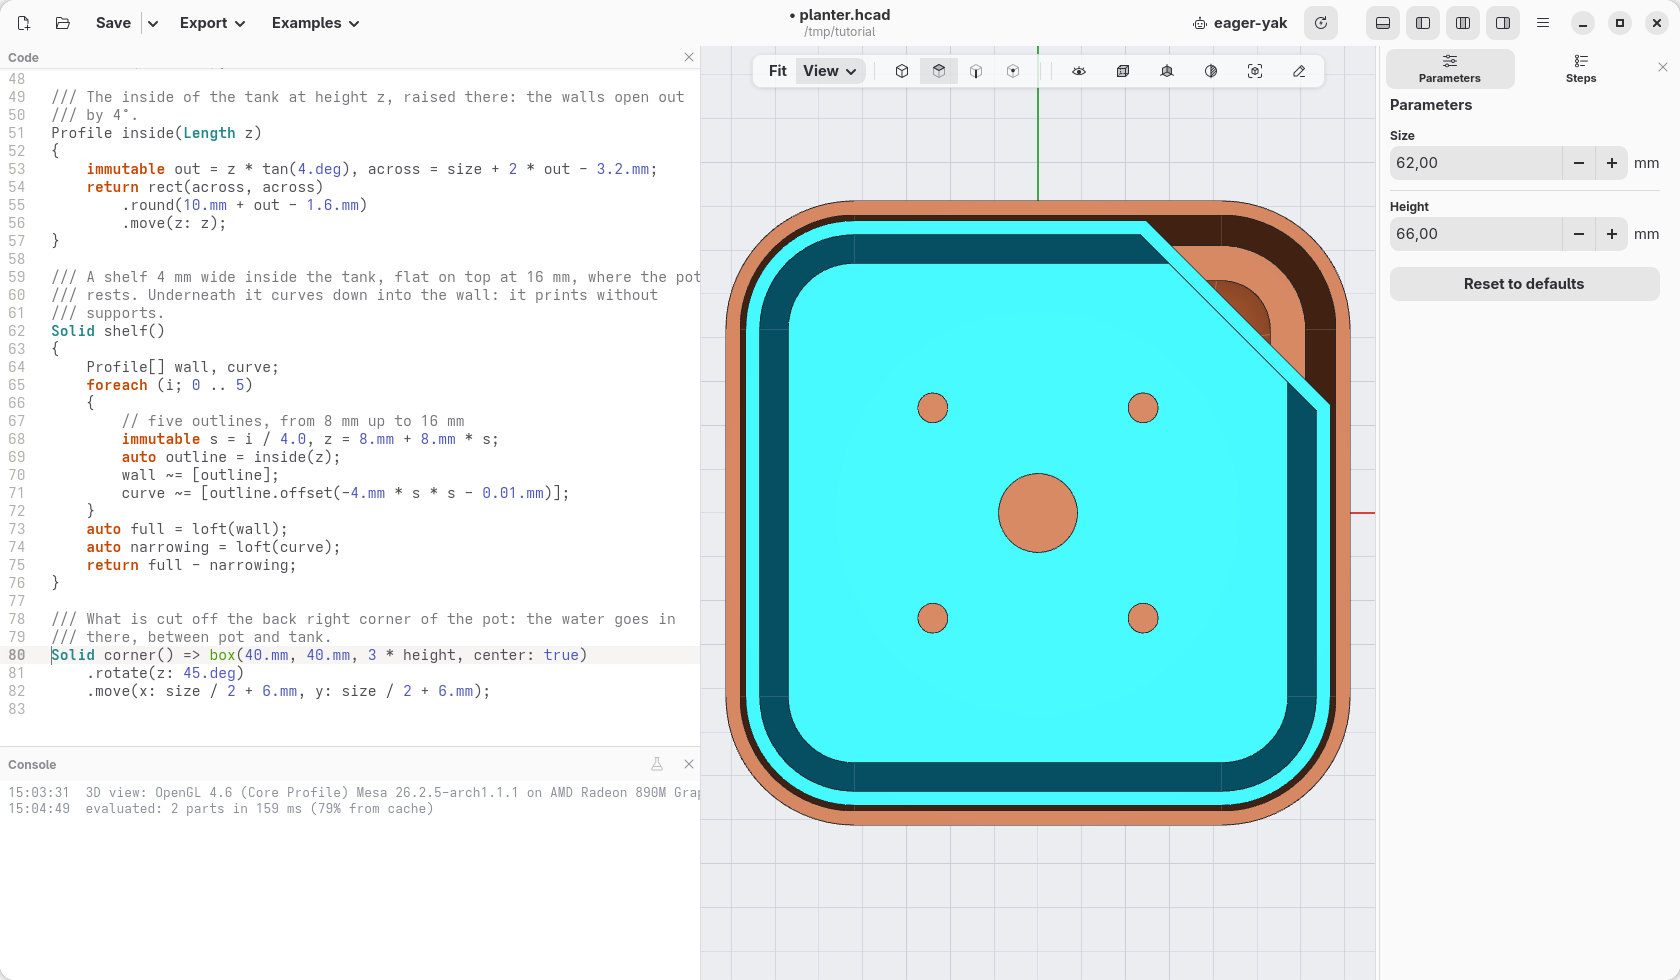Screen dimensions: 1680x980
Task: Click the large center hole on model
Action: click(x=1038, y=513)
